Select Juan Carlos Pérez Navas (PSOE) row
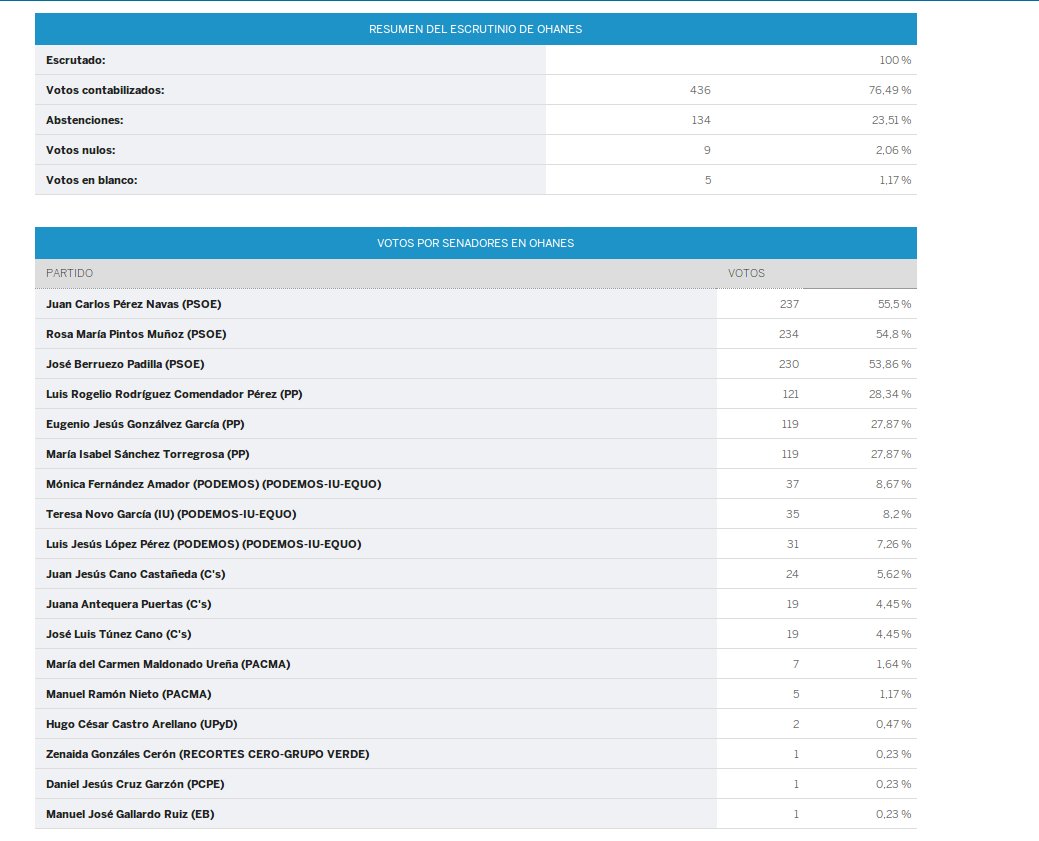Image resolution: width=1039 pixels, height=841 pixels. [476, 304]
